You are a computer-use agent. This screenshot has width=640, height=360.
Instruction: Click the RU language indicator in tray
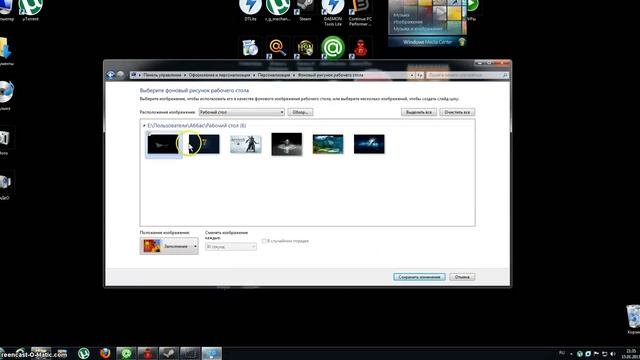tap(562, 353)
